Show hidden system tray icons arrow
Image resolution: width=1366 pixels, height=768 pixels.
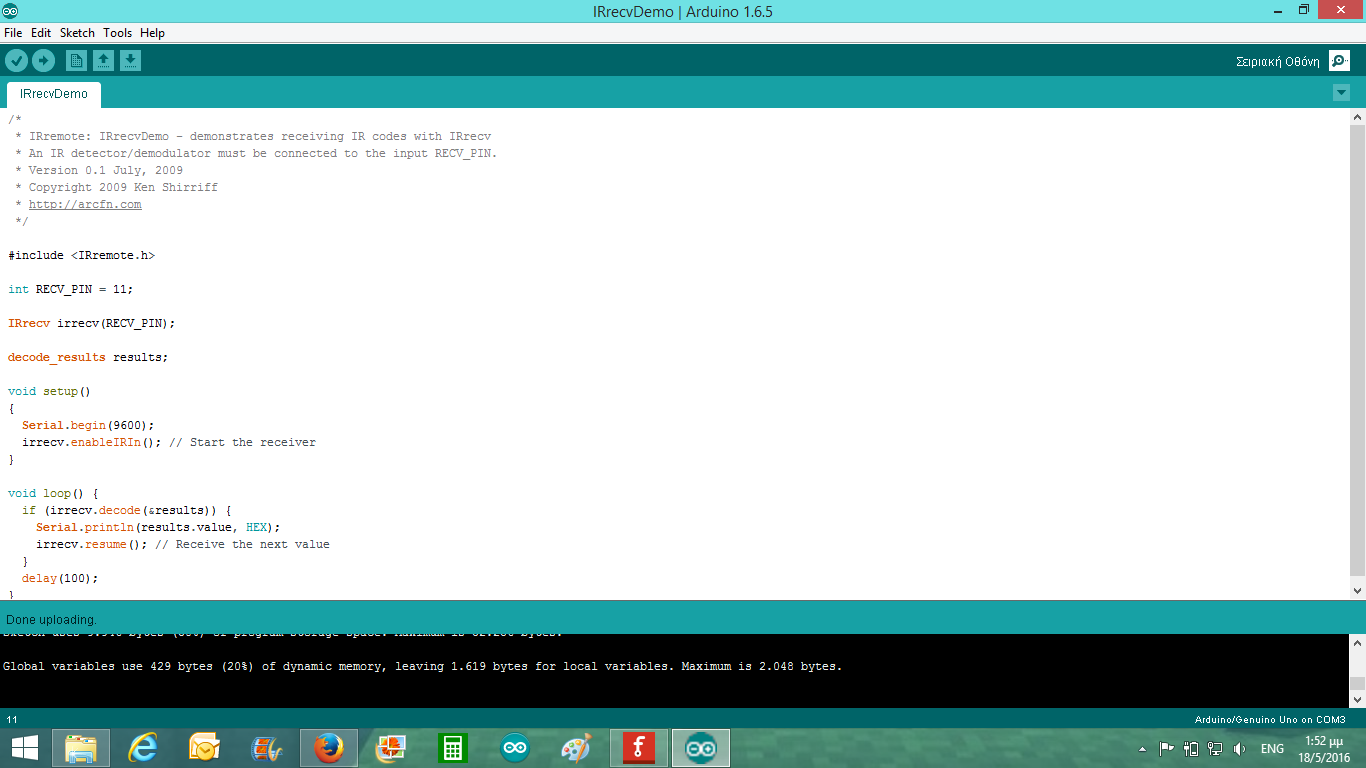point(1143,749)
